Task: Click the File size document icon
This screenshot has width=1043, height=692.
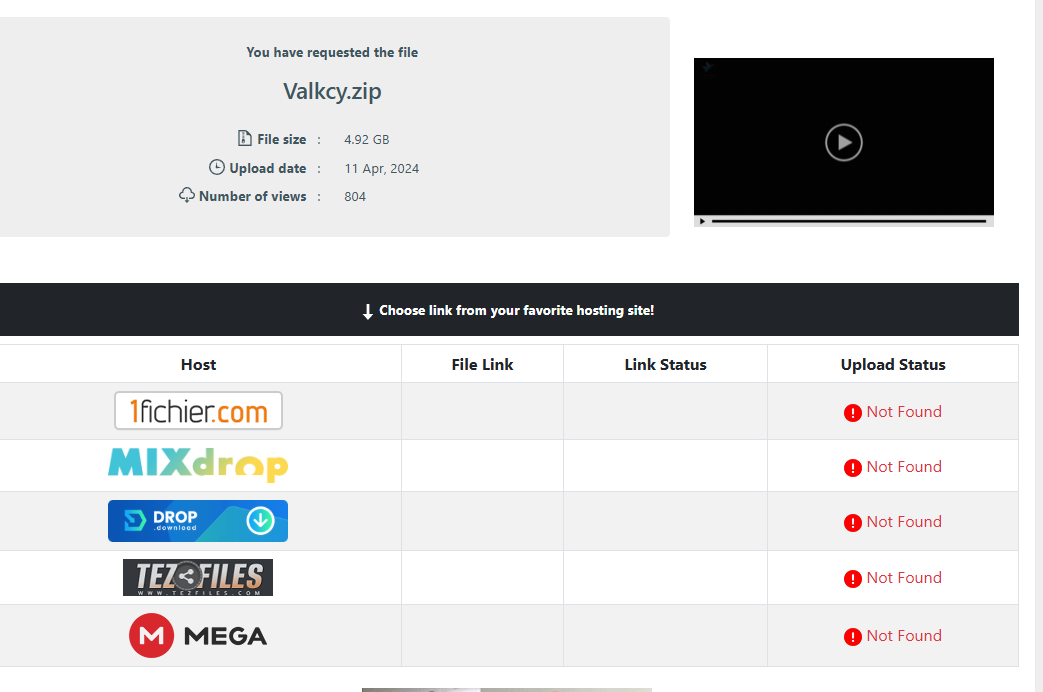Action: (245, 138)
